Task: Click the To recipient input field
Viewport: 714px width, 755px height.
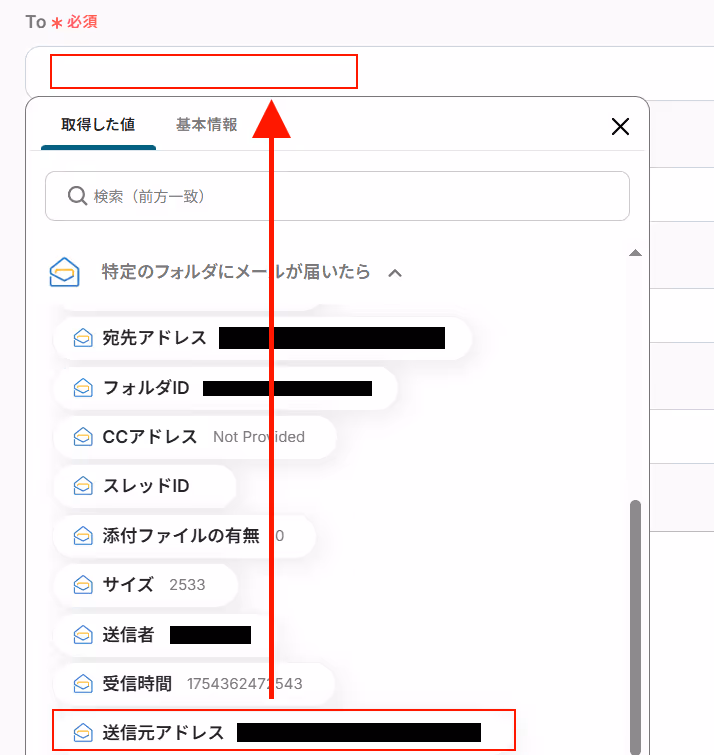Action: pos(369,72)
